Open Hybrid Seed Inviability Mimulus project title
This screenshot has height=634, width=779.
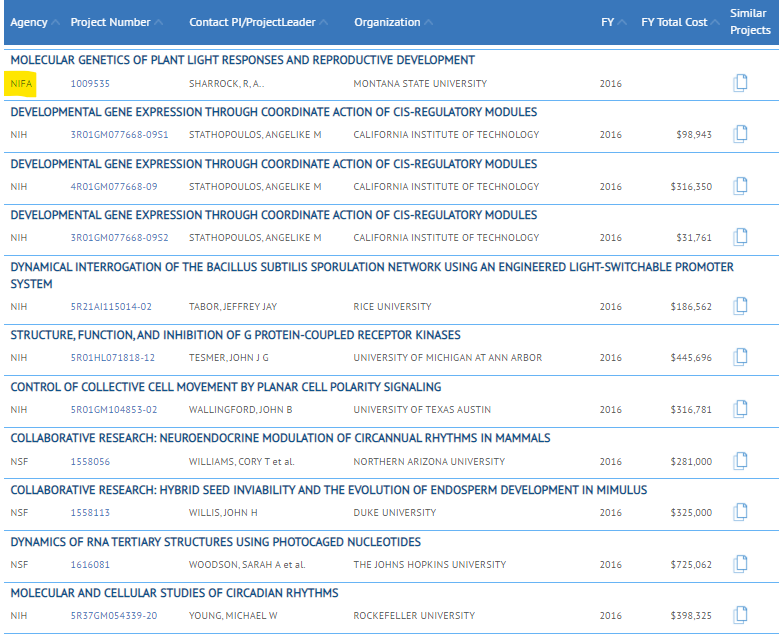(328, 490)
